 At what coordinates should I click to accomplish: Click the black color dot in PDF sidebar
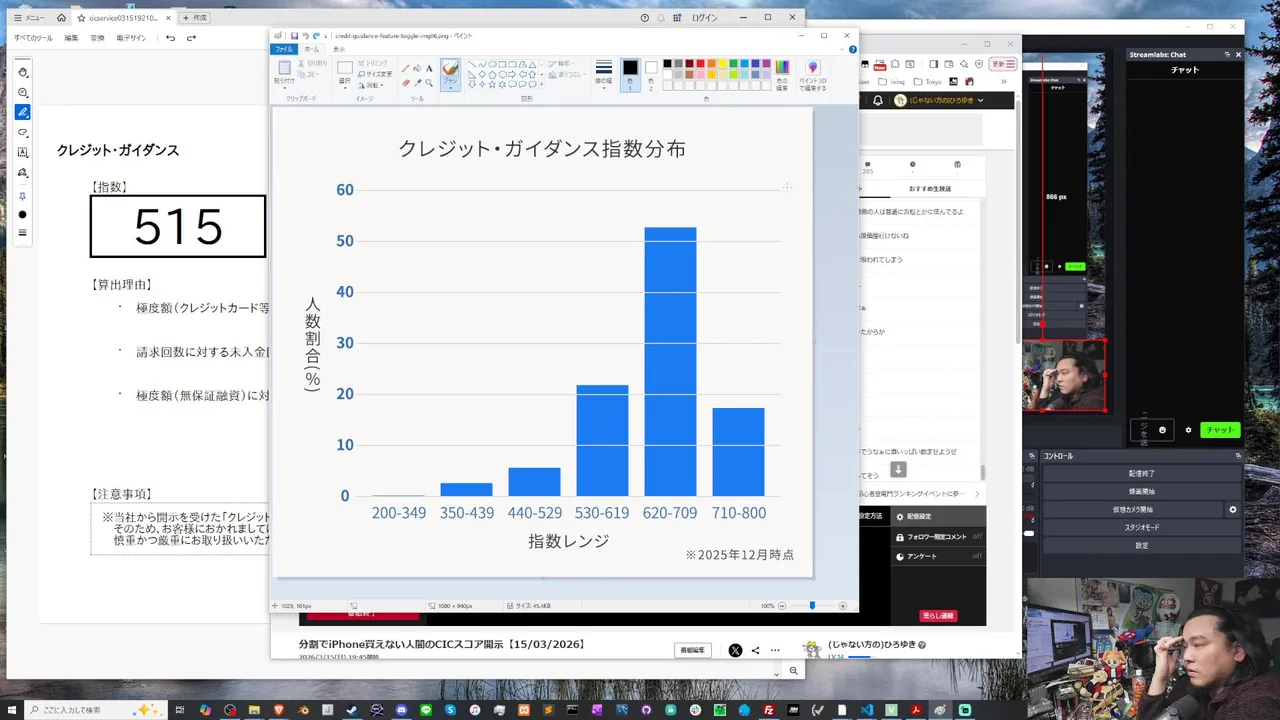click(23, 215)
